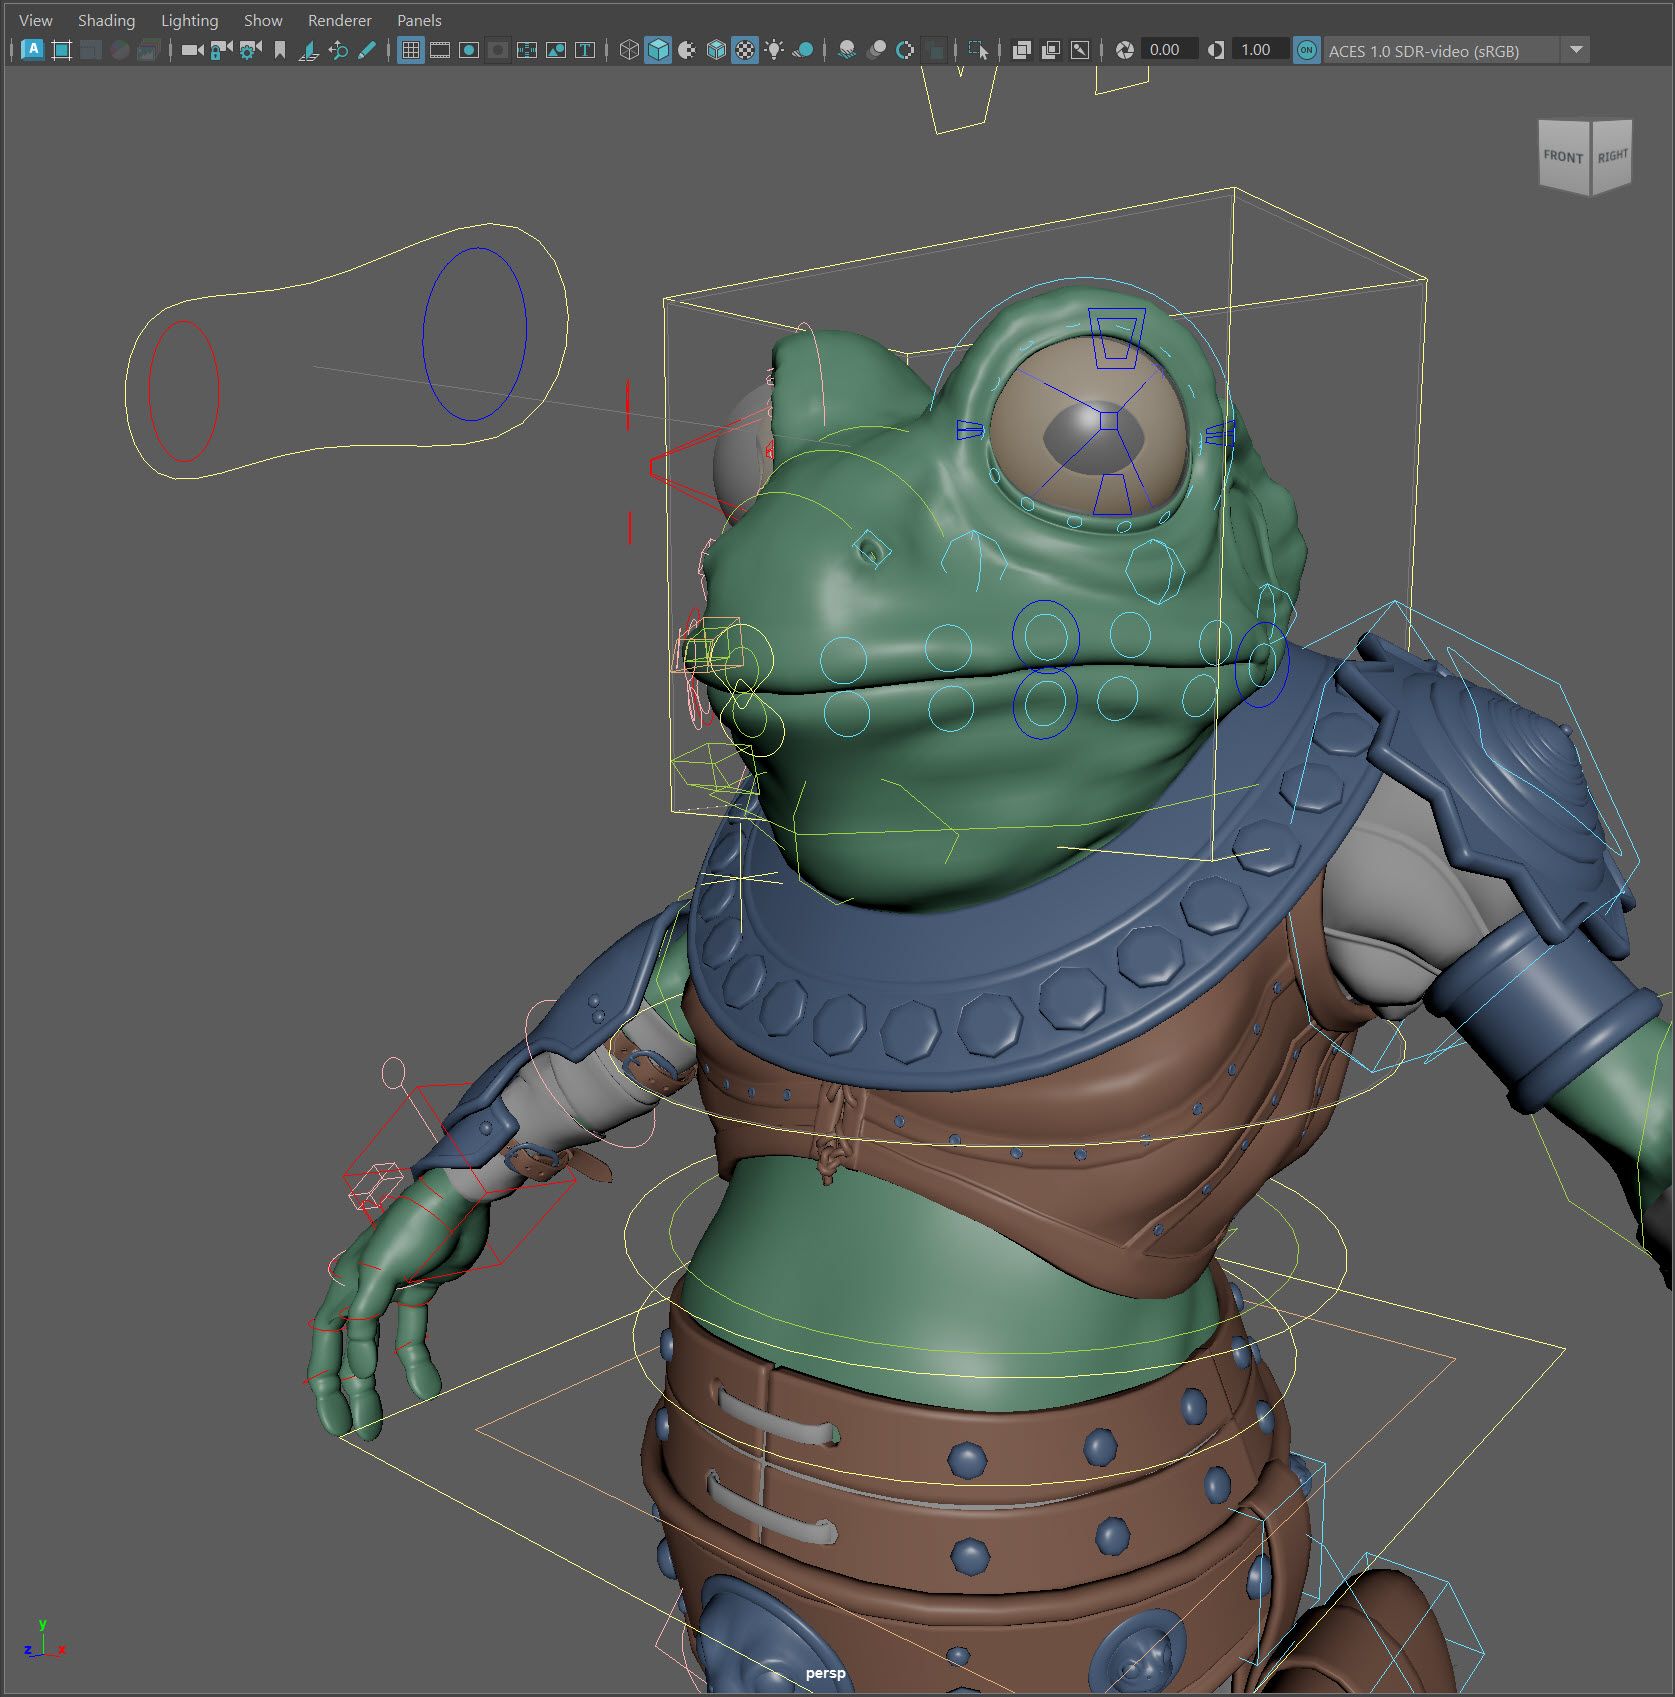Click the X-Ray Active Components icon
The width and height of the screenshot is (1675, 1697).
pyautogui.click(x=1050, y=49)
